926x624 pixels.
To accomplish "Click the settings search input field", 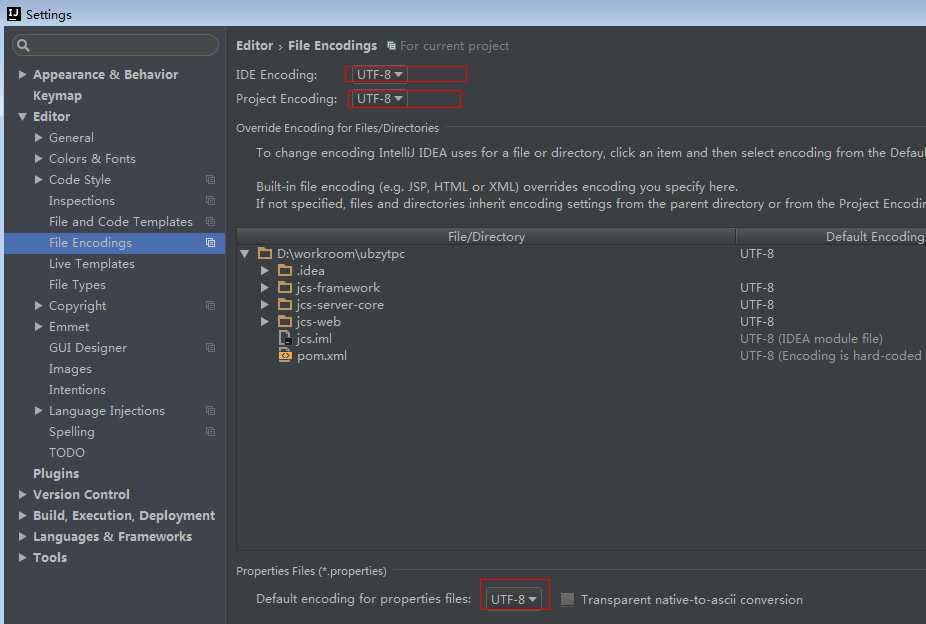I will click(x=115, y=45).
